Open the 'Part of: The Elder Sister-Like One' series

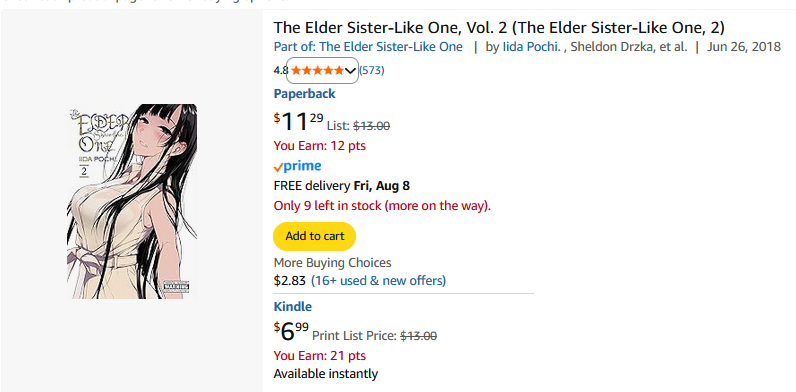coord(368,47)
